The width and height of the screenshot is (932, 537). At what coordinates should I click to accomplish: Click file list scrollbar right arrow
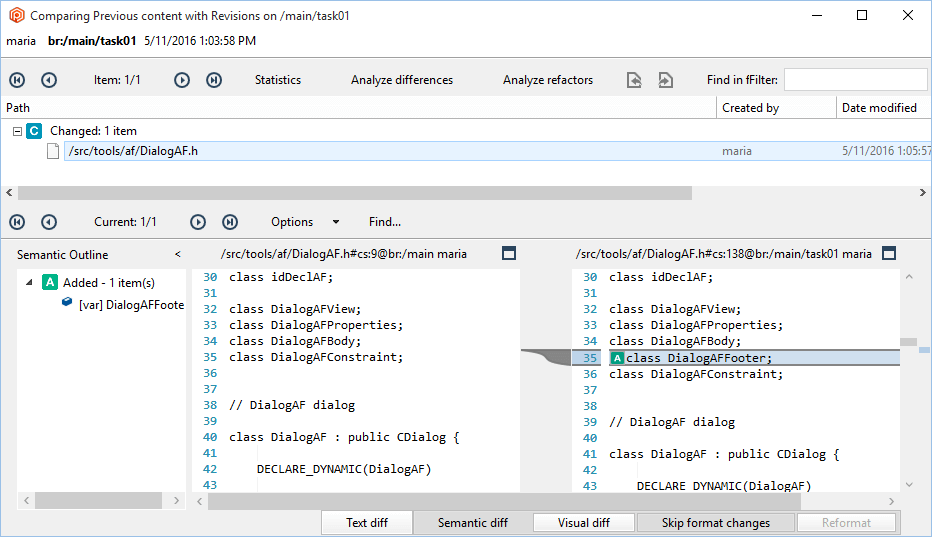pyautogui.click(x=922, y=193)
